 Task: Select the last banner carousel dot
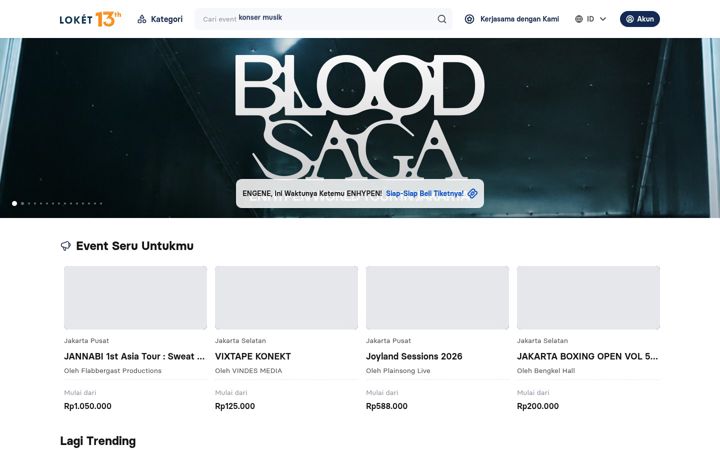[101, 203]
